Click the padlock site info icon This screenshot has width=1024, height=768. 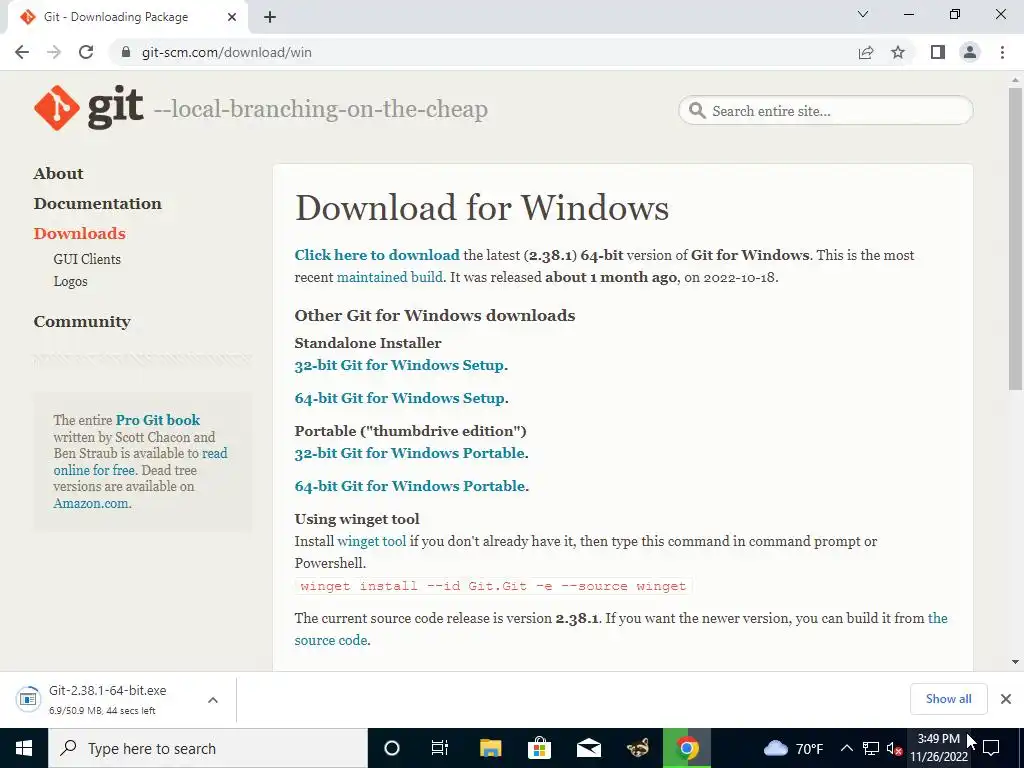coord(126,52)
